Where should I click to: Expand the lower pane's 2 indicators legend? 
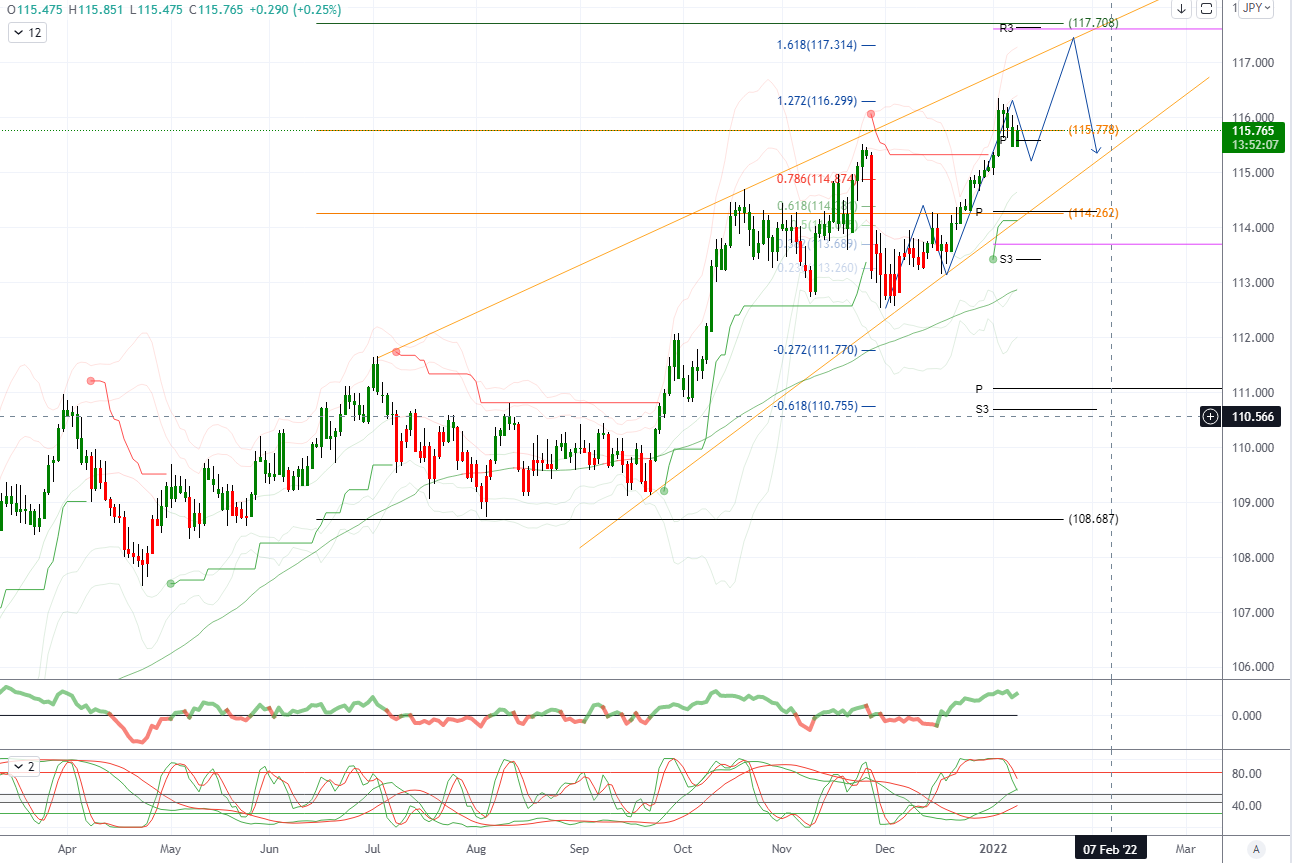coord(22,767)
